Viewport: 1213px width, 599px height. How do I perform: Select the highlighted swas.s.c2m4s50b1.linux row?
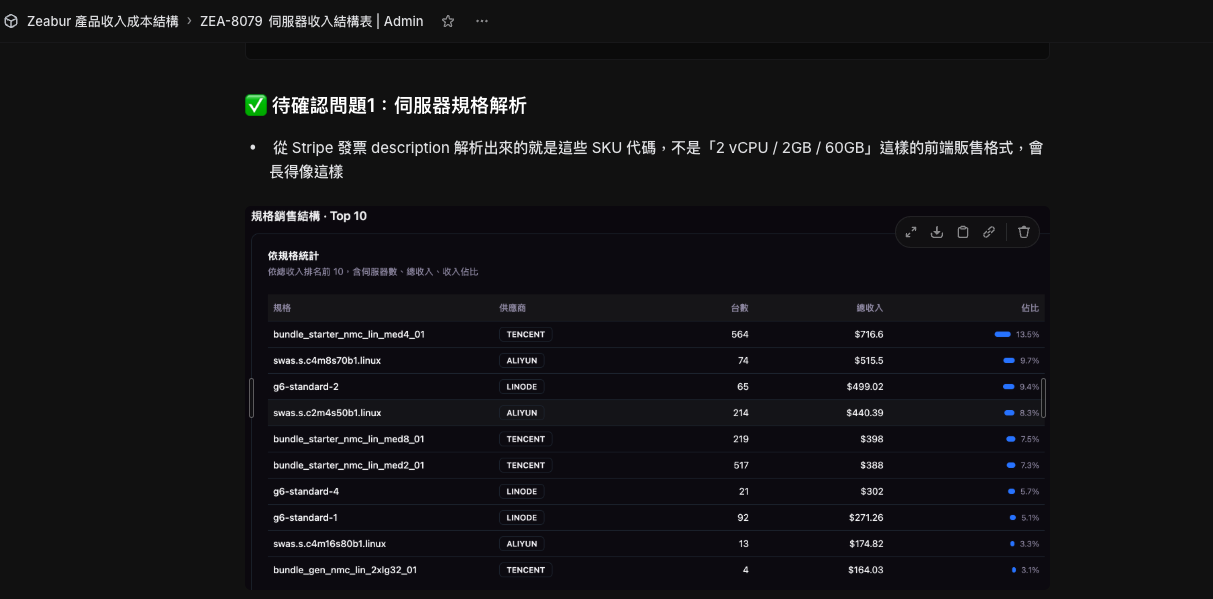[x=650, y=412]
